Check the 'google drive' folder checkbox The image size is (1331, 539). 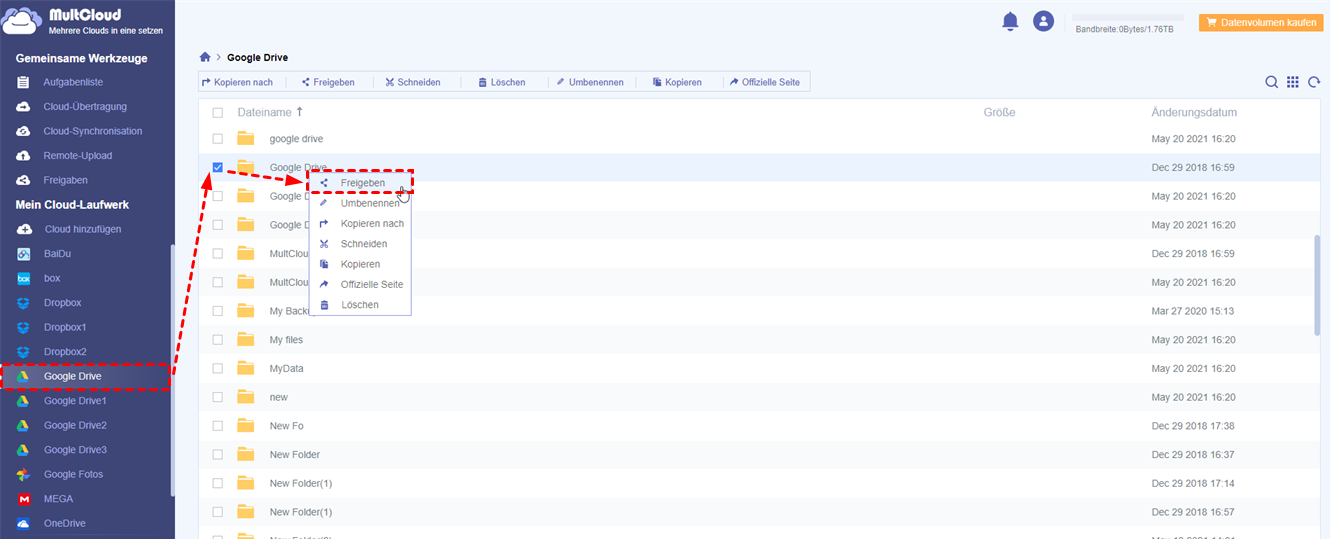218,139
